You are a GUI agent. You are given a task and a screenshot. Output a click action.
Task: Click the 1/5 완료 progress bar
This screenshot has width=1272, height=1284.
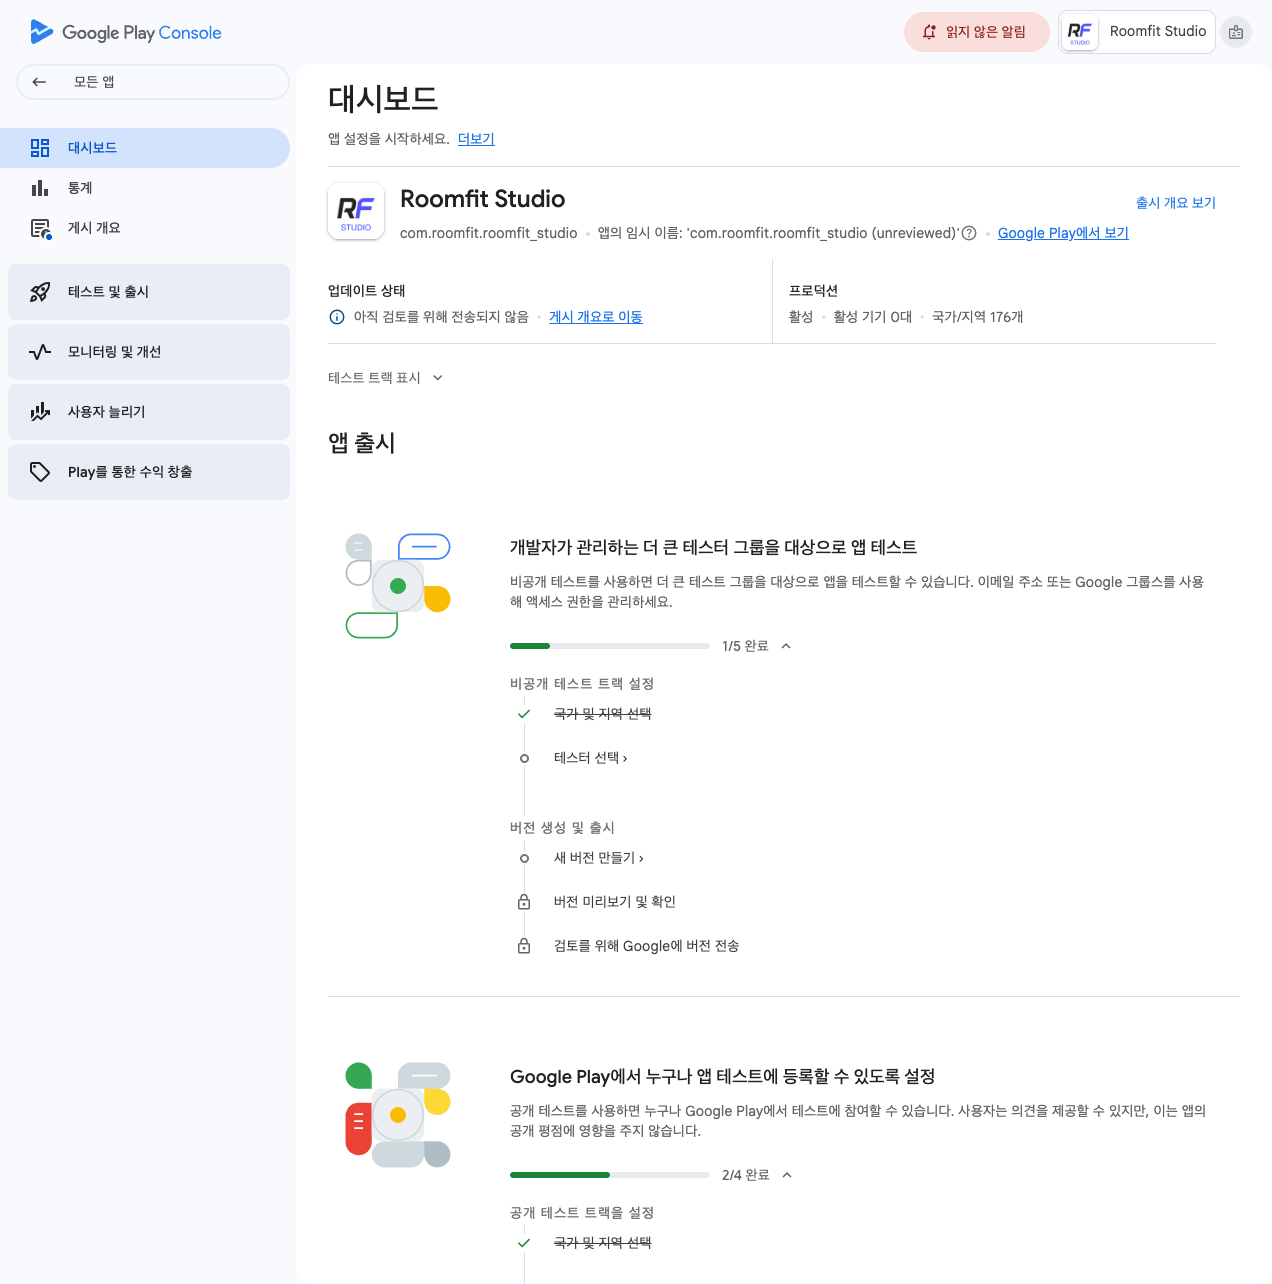point(609,646)
